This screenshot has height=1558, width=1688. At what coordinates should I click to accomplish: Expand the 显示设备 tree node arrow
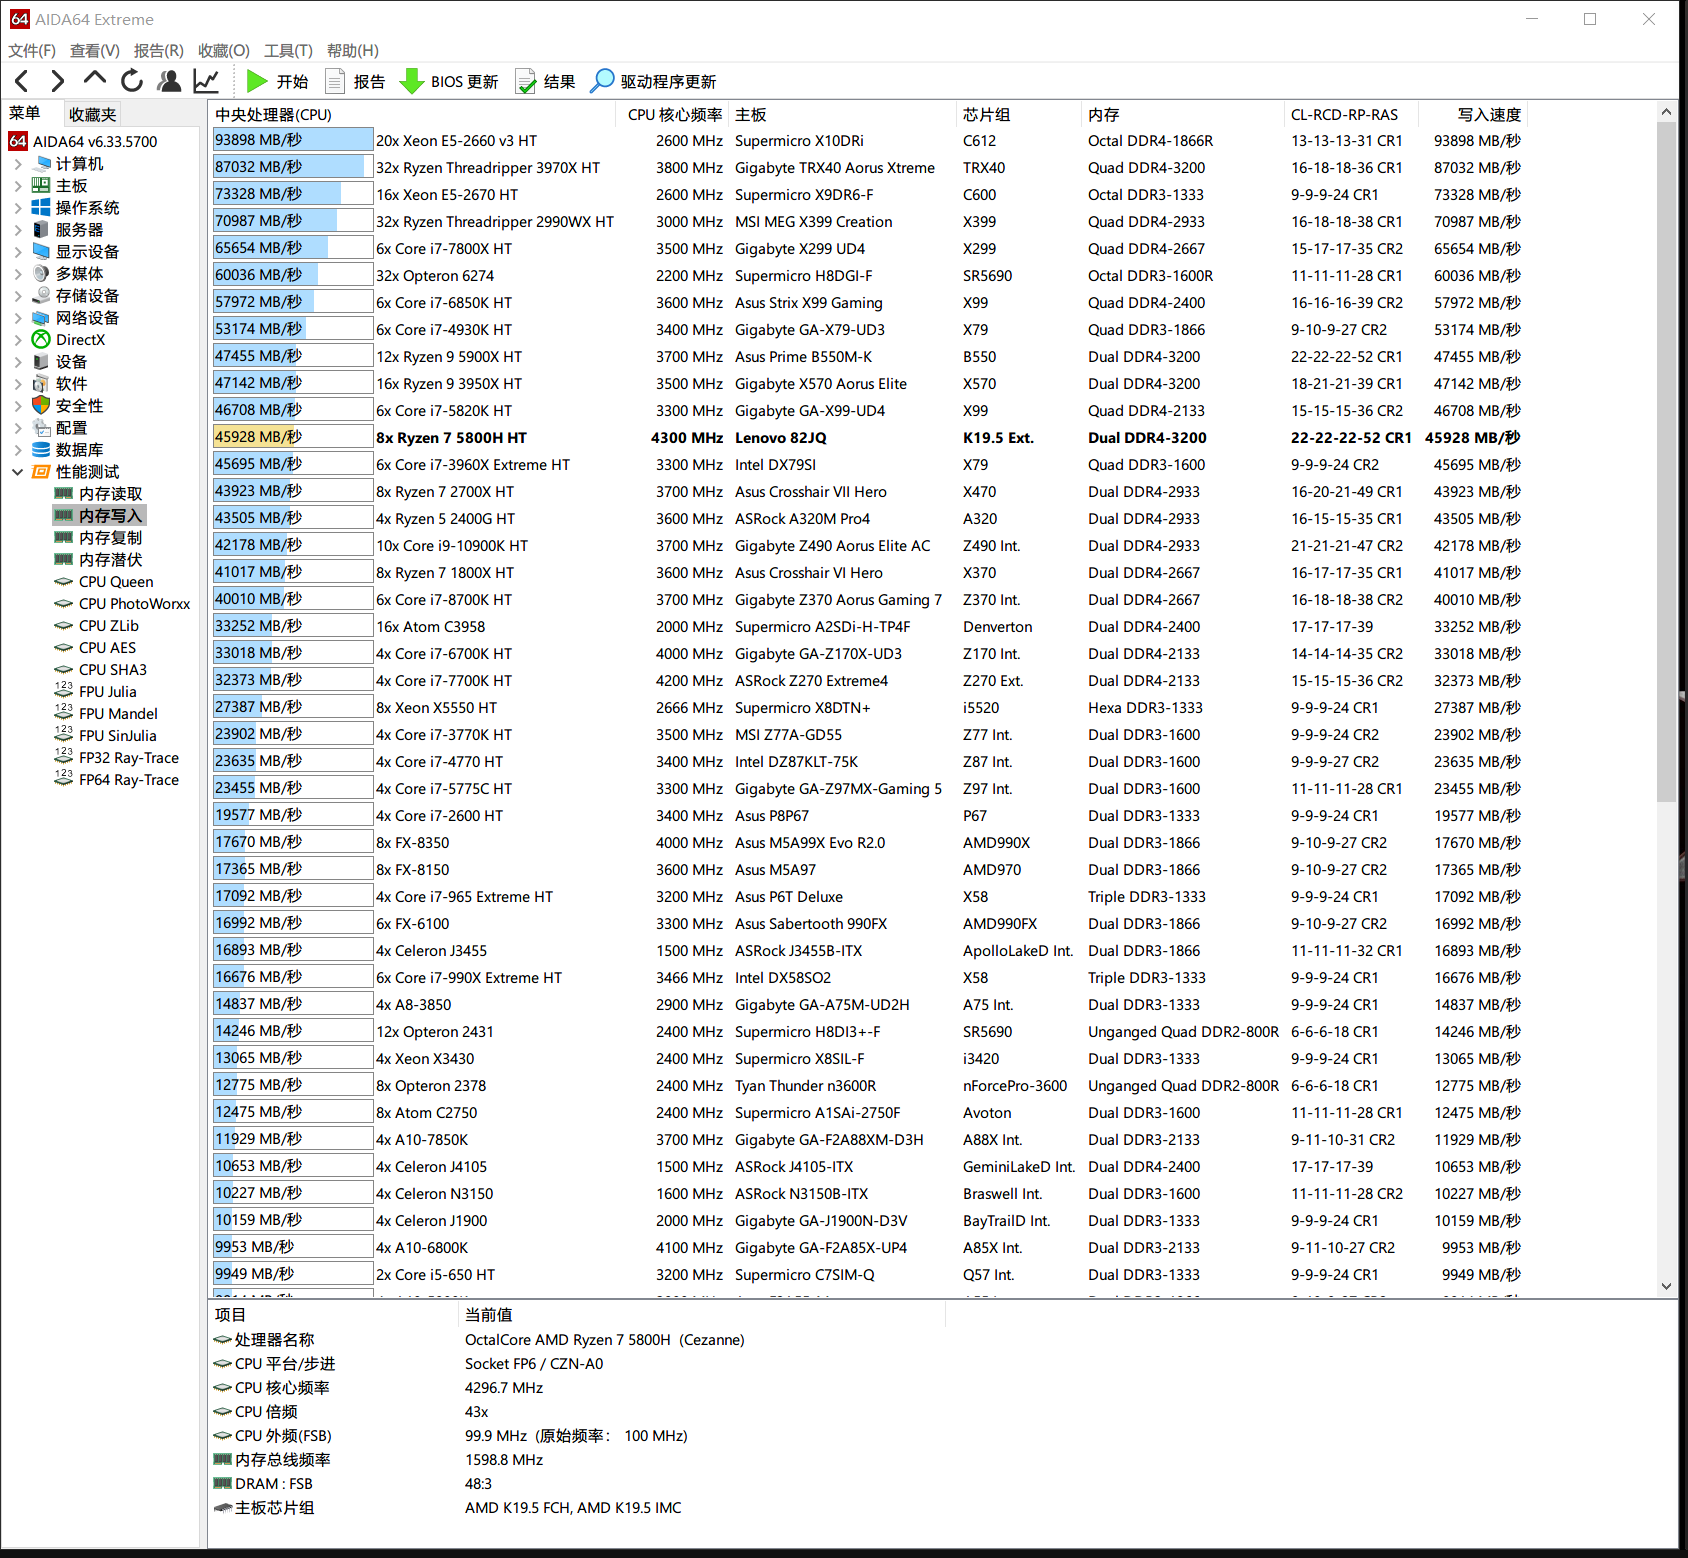click(x=18, y=251)
